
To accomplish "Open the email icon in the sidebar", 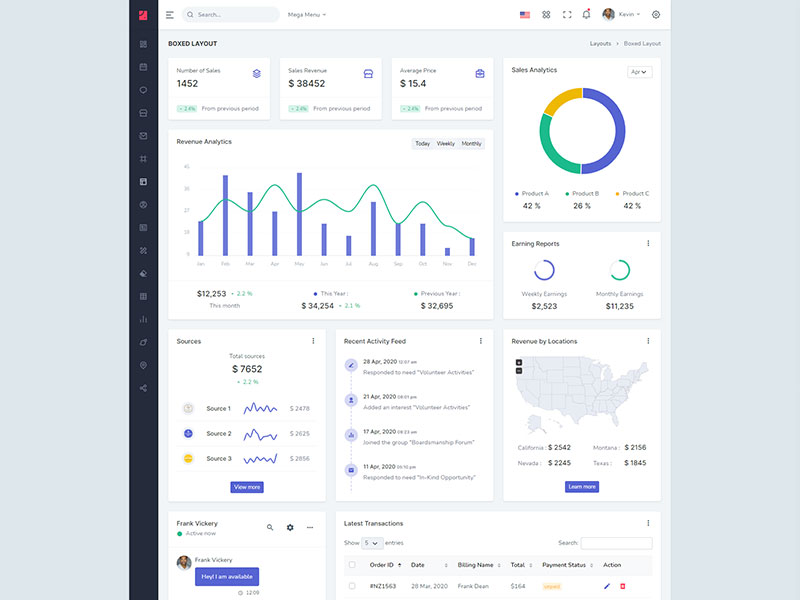I will coord(143,136).
